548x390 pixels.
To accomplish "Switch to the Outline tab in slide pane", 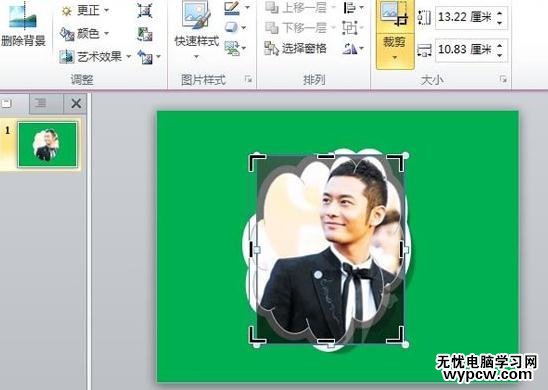I will (40, 103).
